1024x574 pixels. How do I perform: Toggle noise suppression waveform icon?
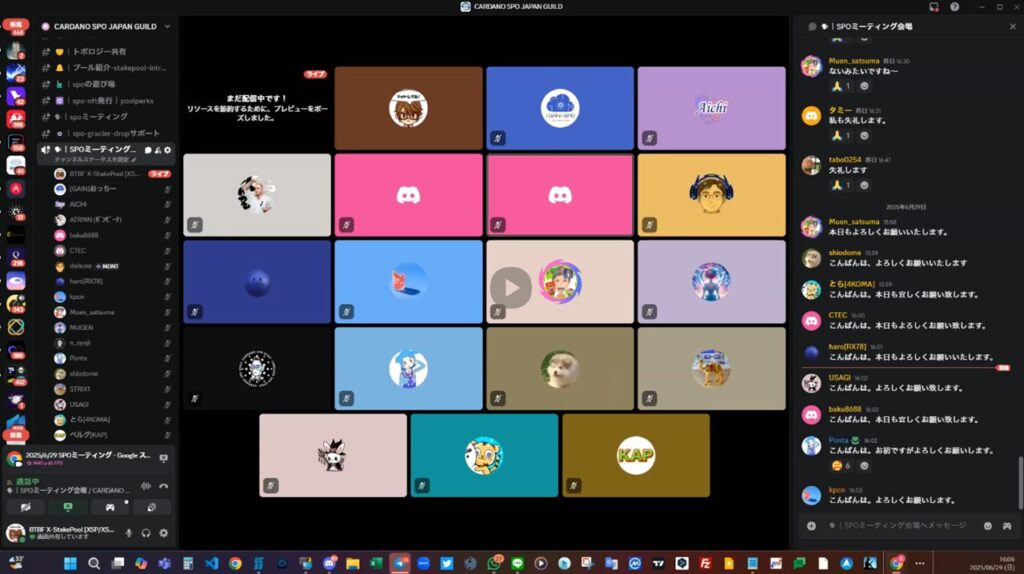coord(146,486)
